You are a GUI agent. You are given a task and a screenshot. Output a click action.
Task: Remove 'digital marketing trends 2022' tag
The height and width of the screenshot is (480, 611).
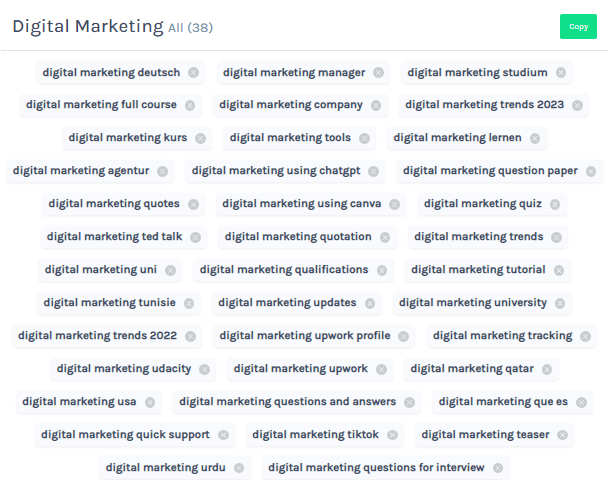tap(191, 336)
